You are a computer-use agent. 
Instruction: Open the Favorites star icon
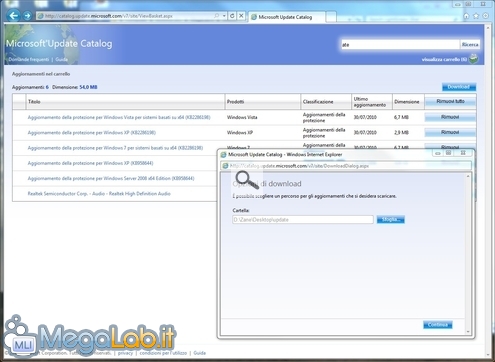click(476, 16)
